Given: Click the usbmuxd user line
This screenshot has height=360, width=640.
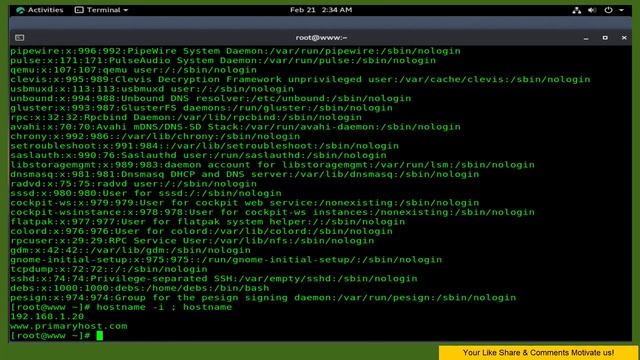Looking at the screenshot, I should point(152,89).
